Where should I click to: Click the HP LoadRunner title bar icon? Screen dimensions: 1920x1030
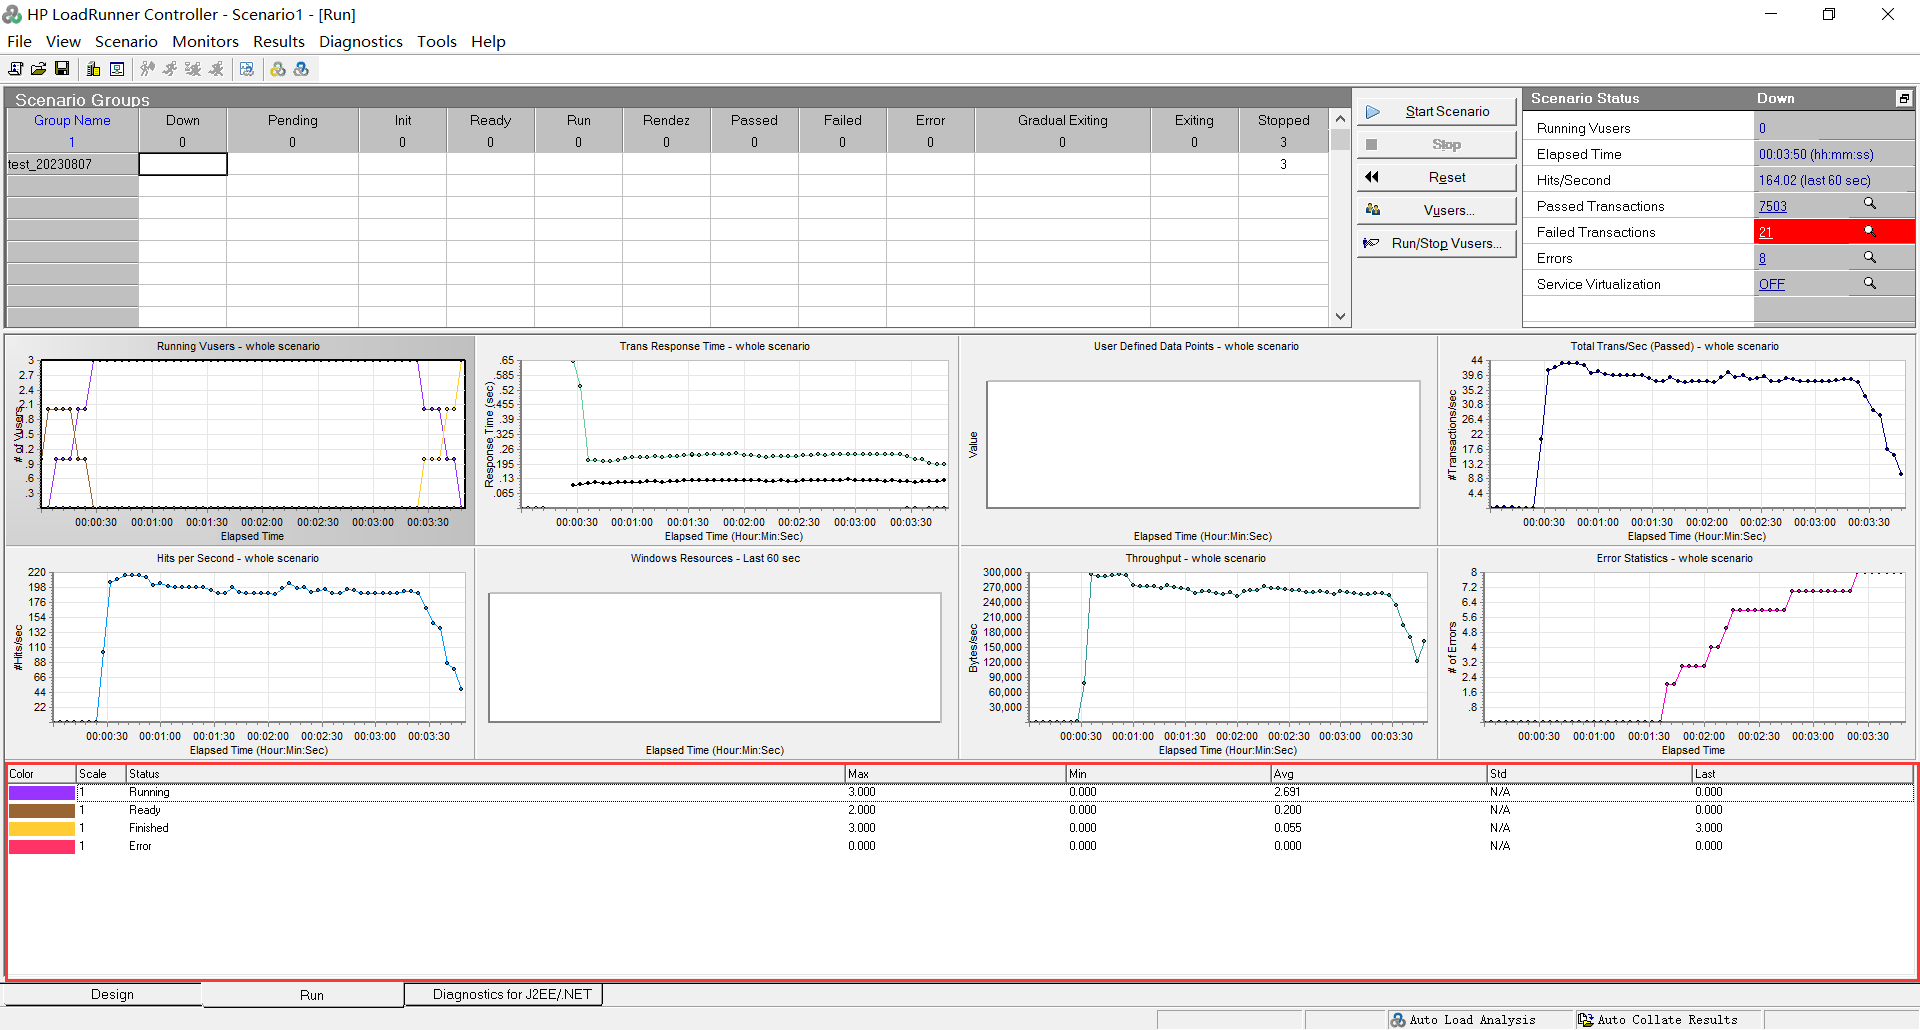point(12,14)
